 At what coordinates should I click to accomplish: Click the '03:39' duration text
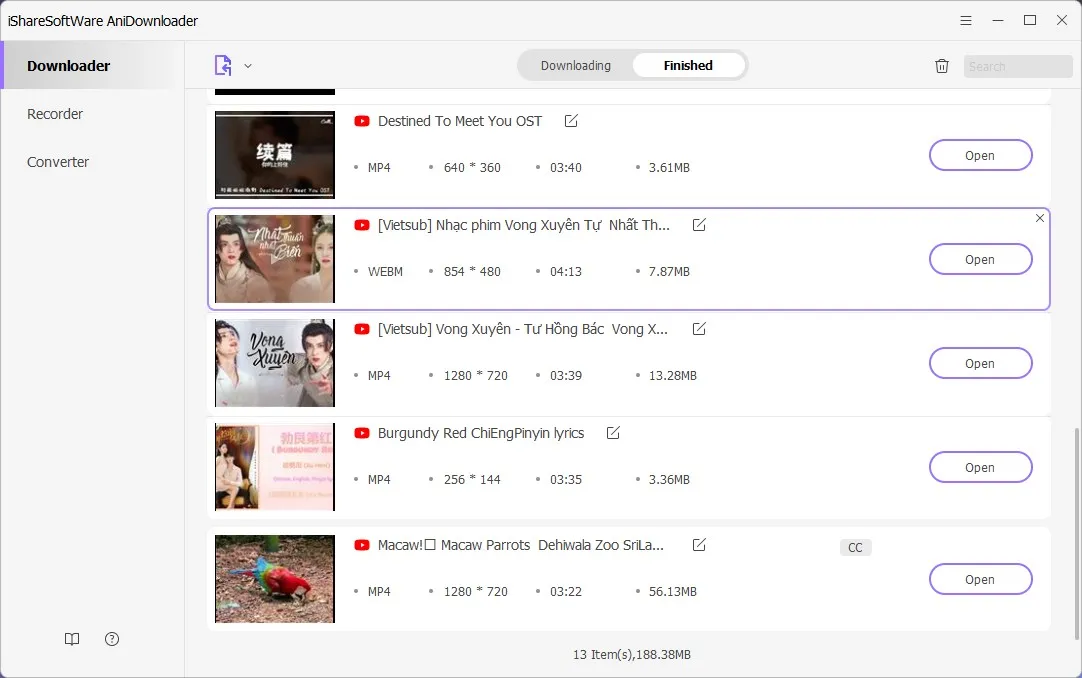[x=566, y=376]
